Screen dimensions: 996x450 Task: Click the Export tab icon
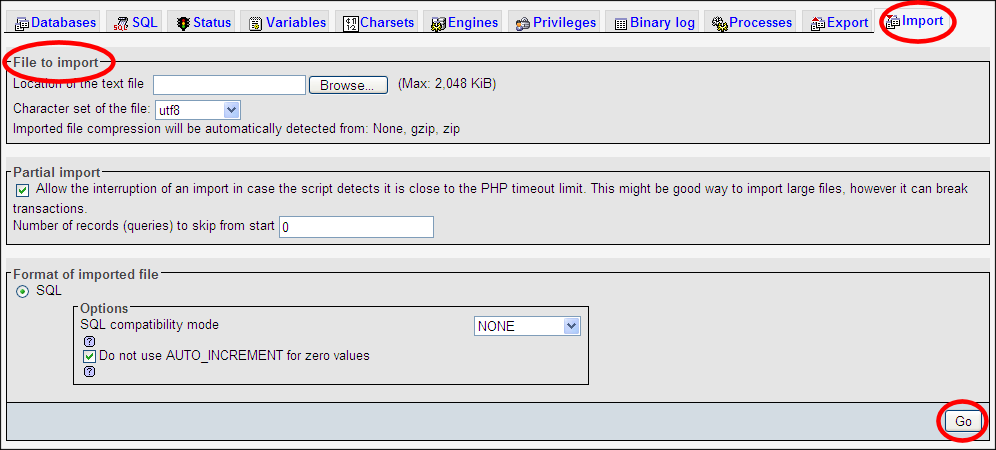[x=818, y=24]
